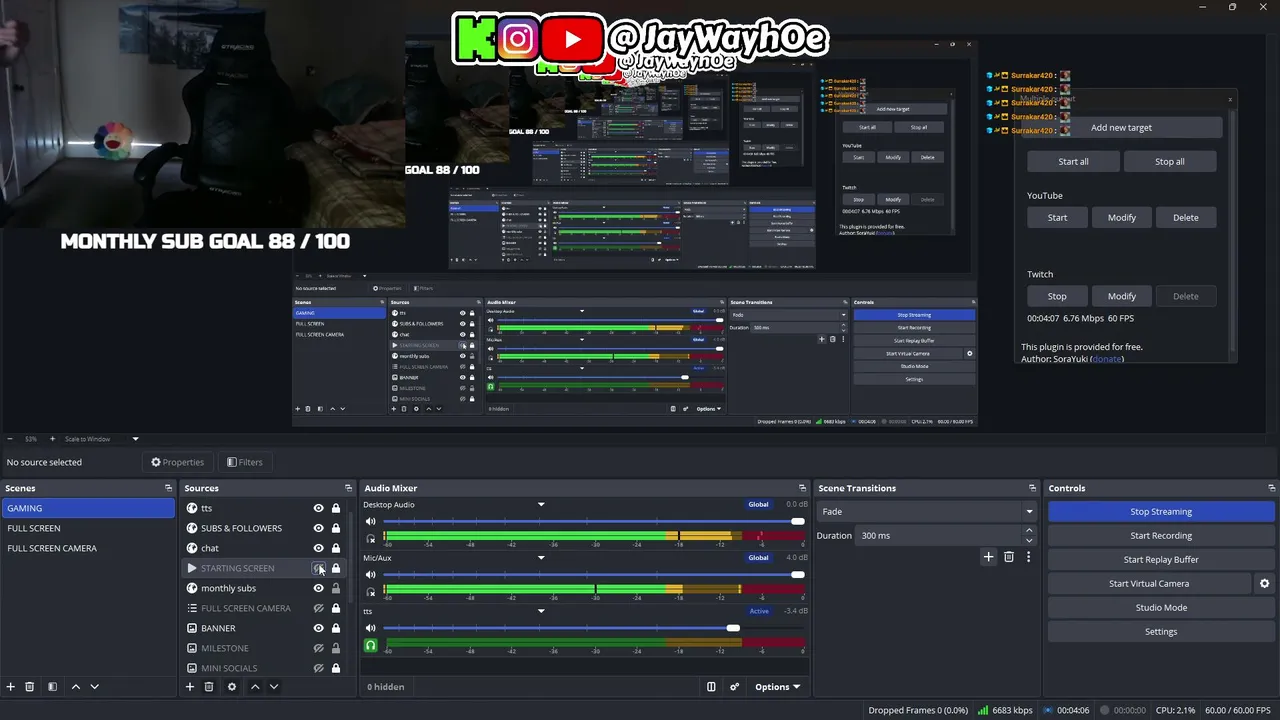
Task: Select the MINI SOCIALS source row
Action: tap(264, 668)
